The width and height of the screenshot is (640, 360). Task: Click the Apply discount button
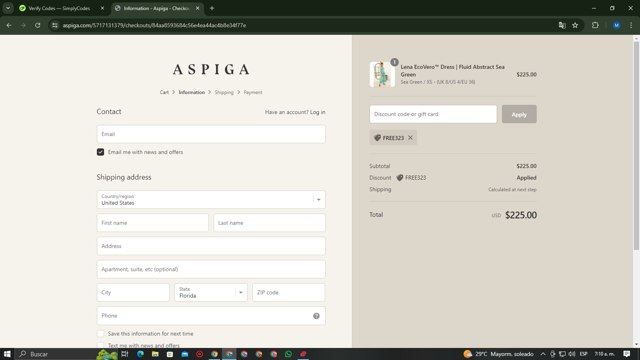click(x=519, y=114)
